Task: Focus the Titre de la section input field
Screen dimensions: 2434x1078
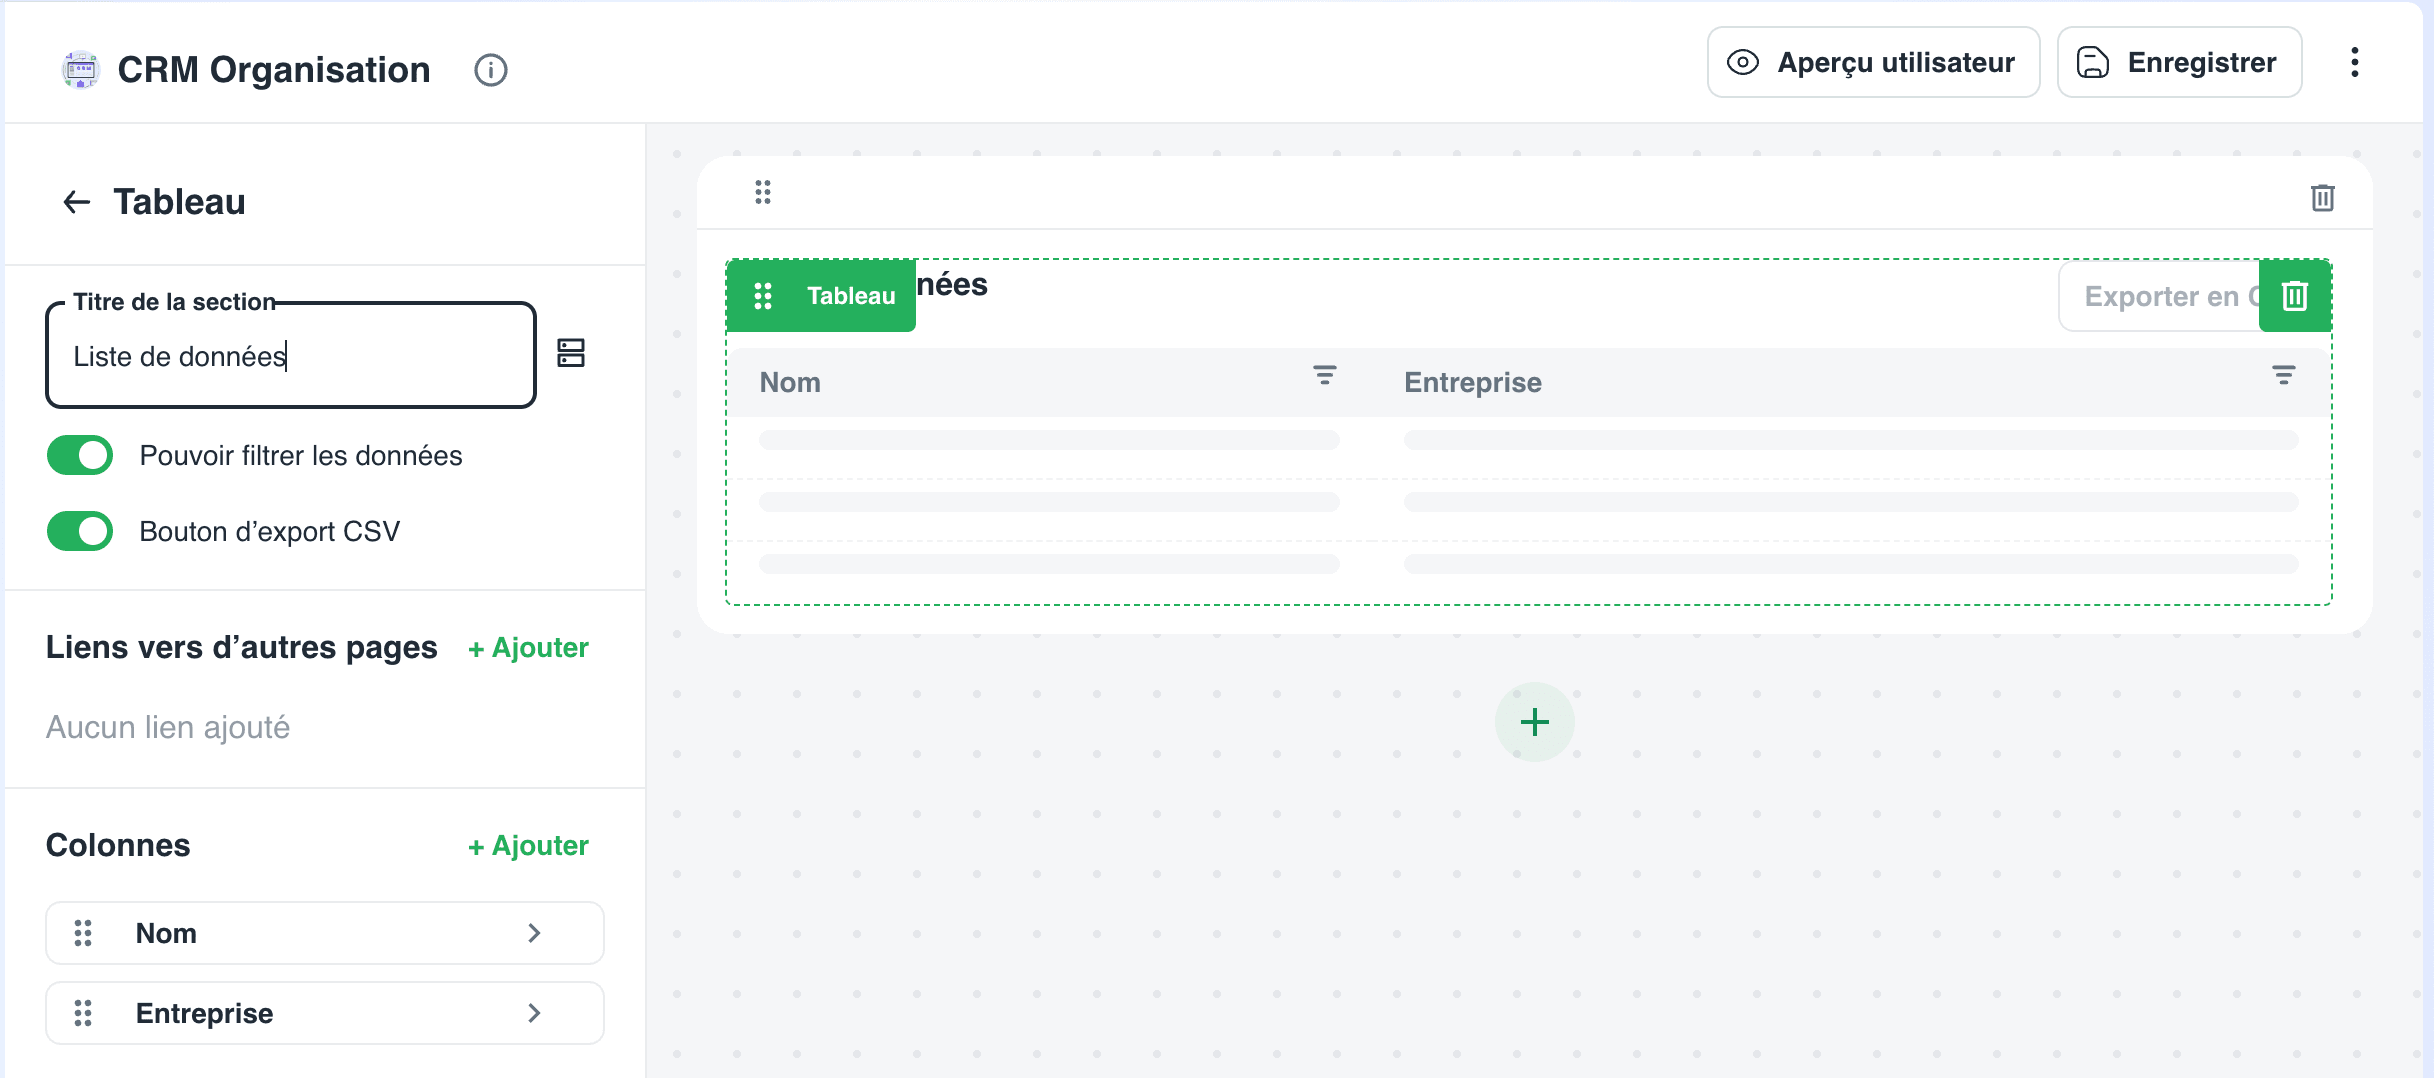Action: pyautogui.click(x=291, y=356)
